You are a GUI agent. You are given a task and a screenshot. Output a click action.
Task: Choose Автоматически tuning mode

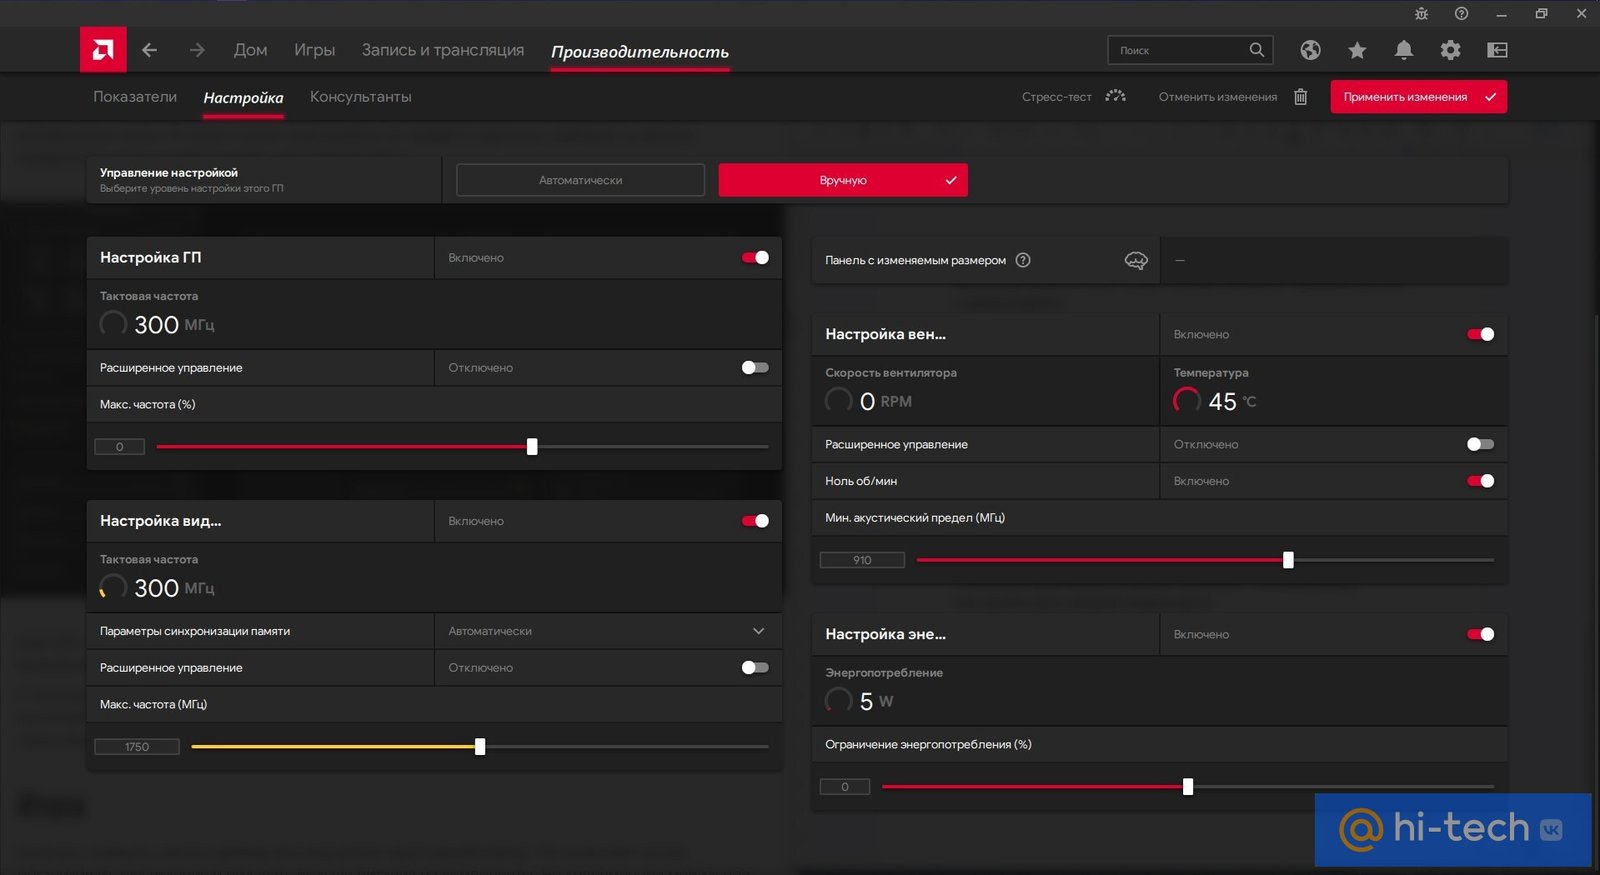580,180
